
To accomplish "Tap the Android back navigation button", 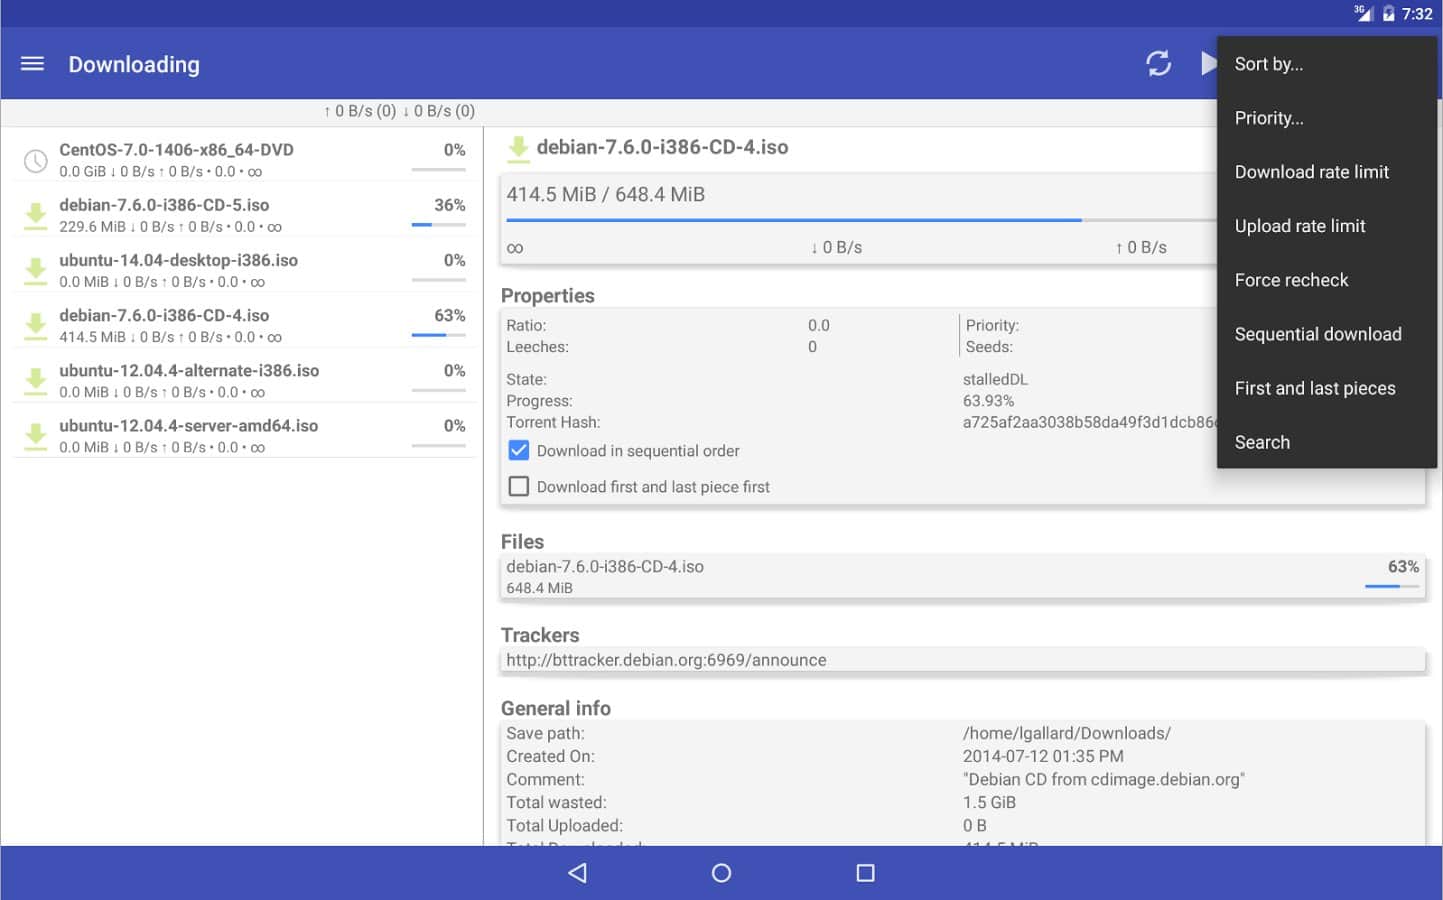I will [x=577, y=873].
